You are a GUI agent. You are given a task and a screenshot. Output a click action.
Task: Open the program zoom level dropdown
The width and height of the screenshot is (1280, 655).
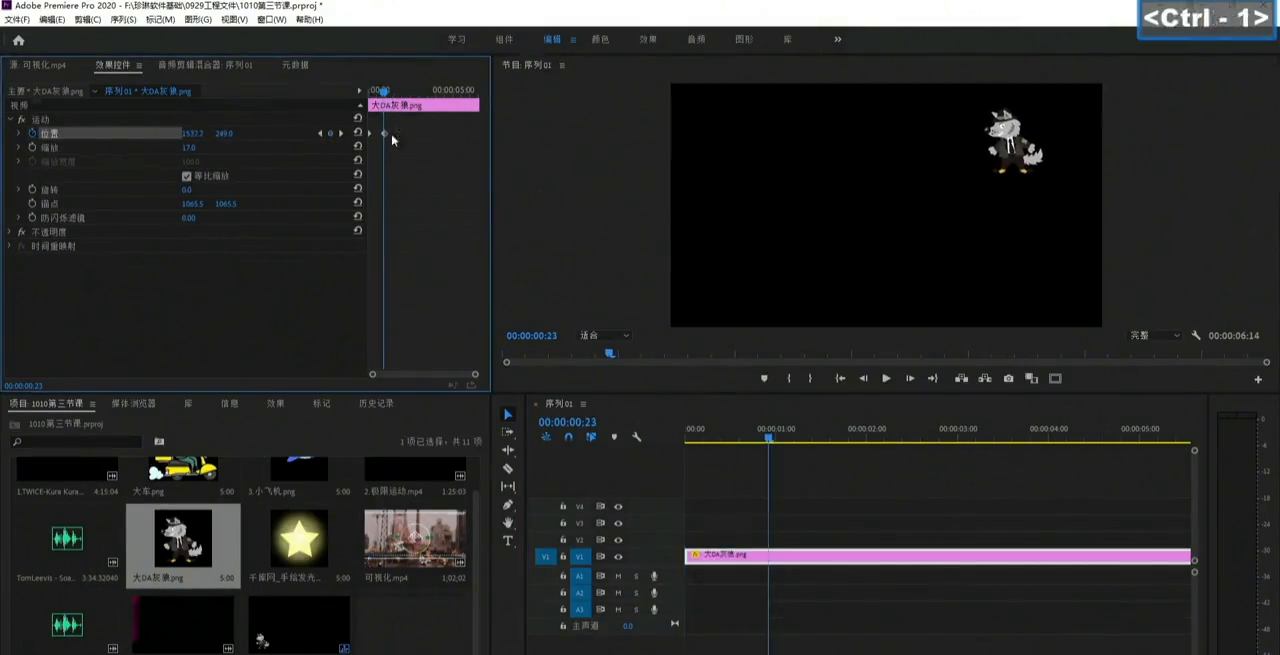click(604, 336)
